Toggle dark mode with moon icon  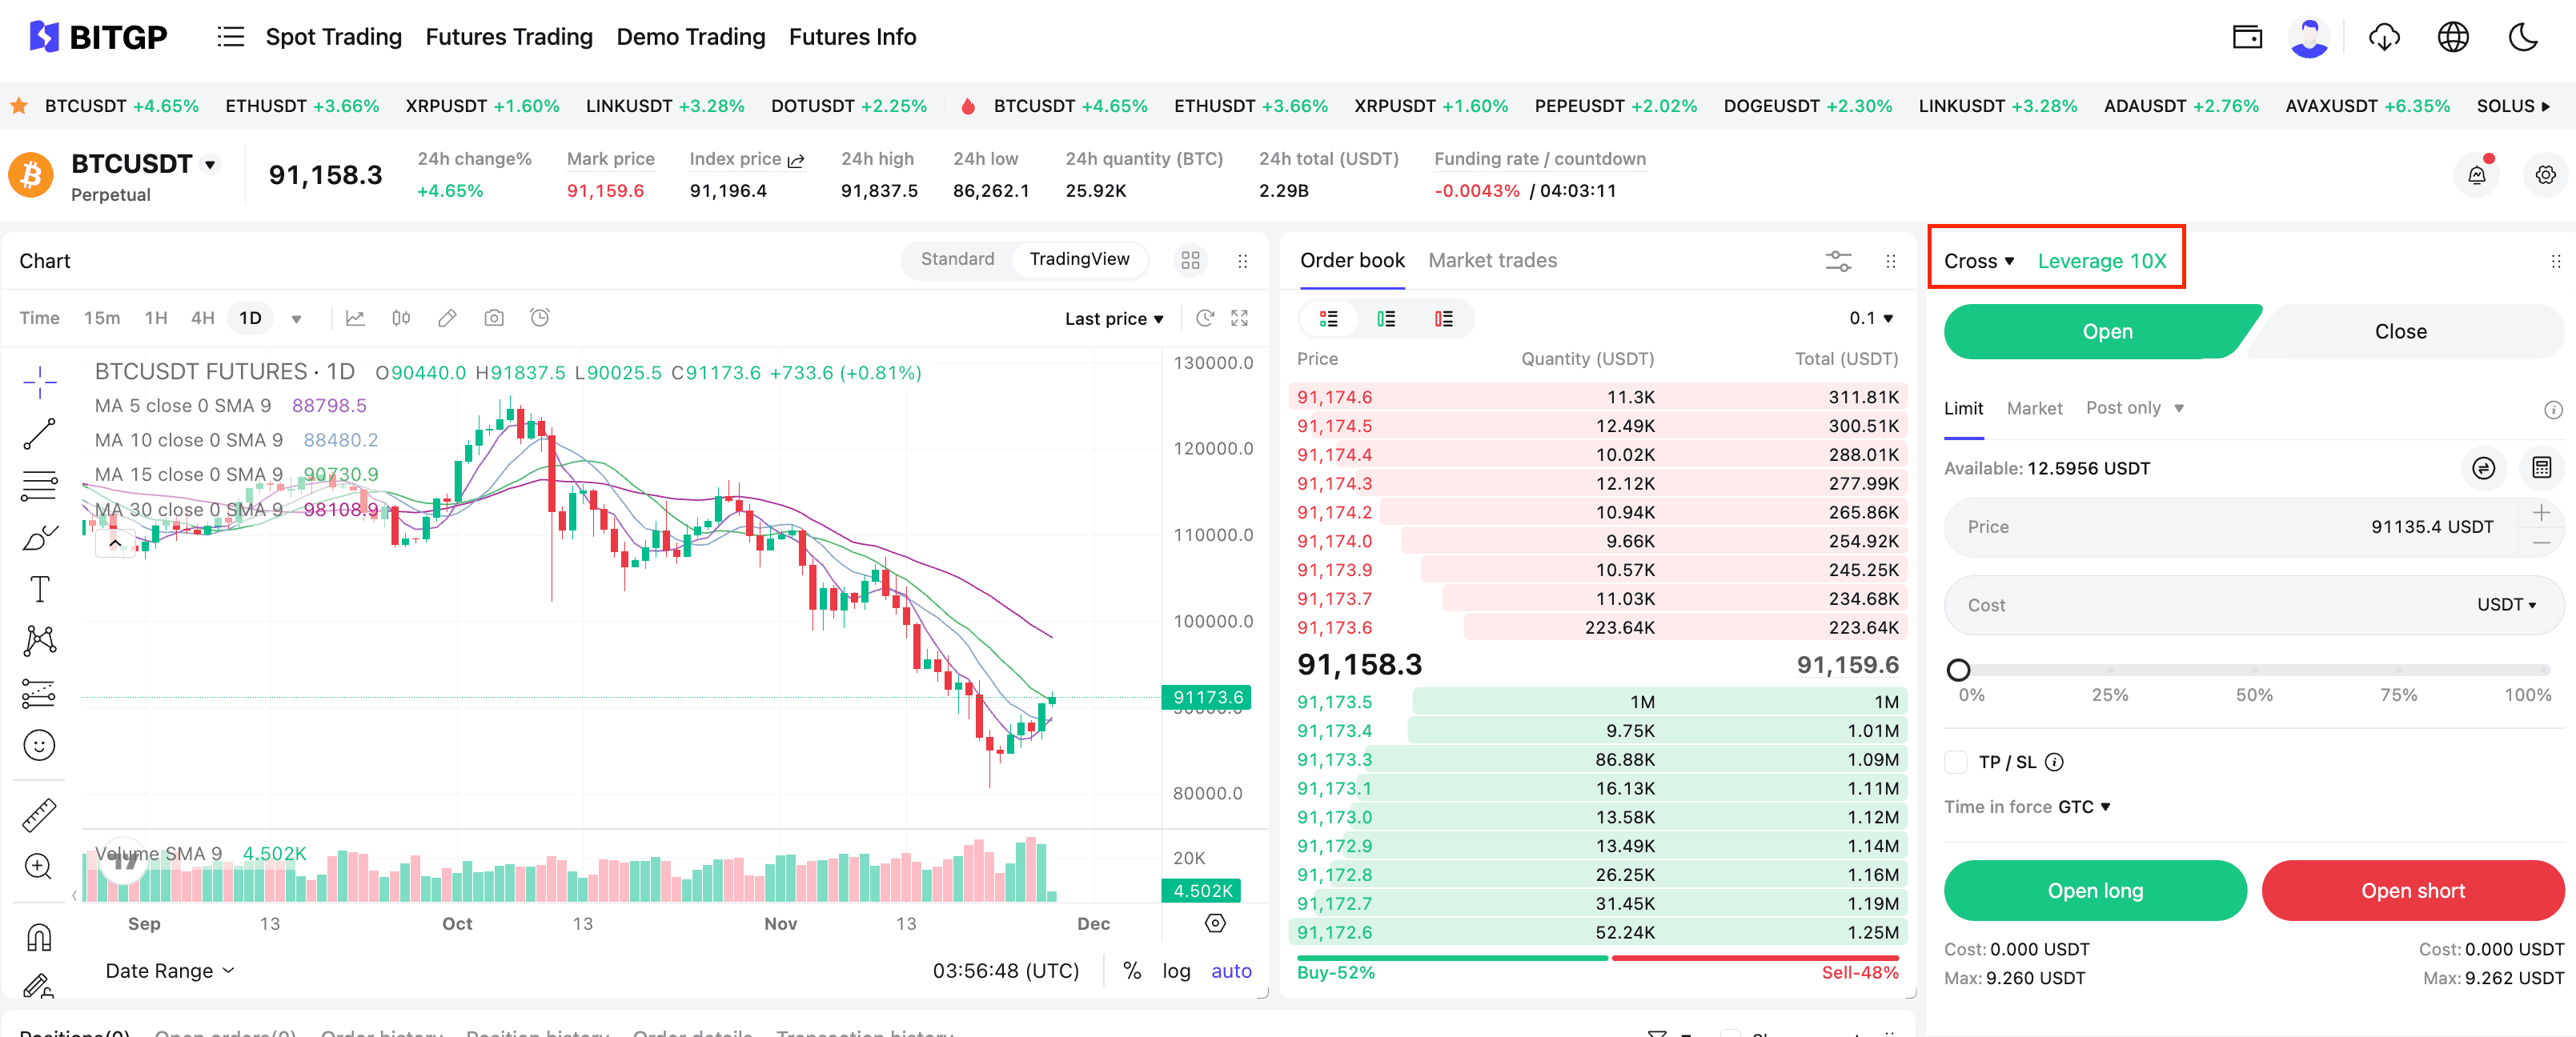tap(2522, 37)
